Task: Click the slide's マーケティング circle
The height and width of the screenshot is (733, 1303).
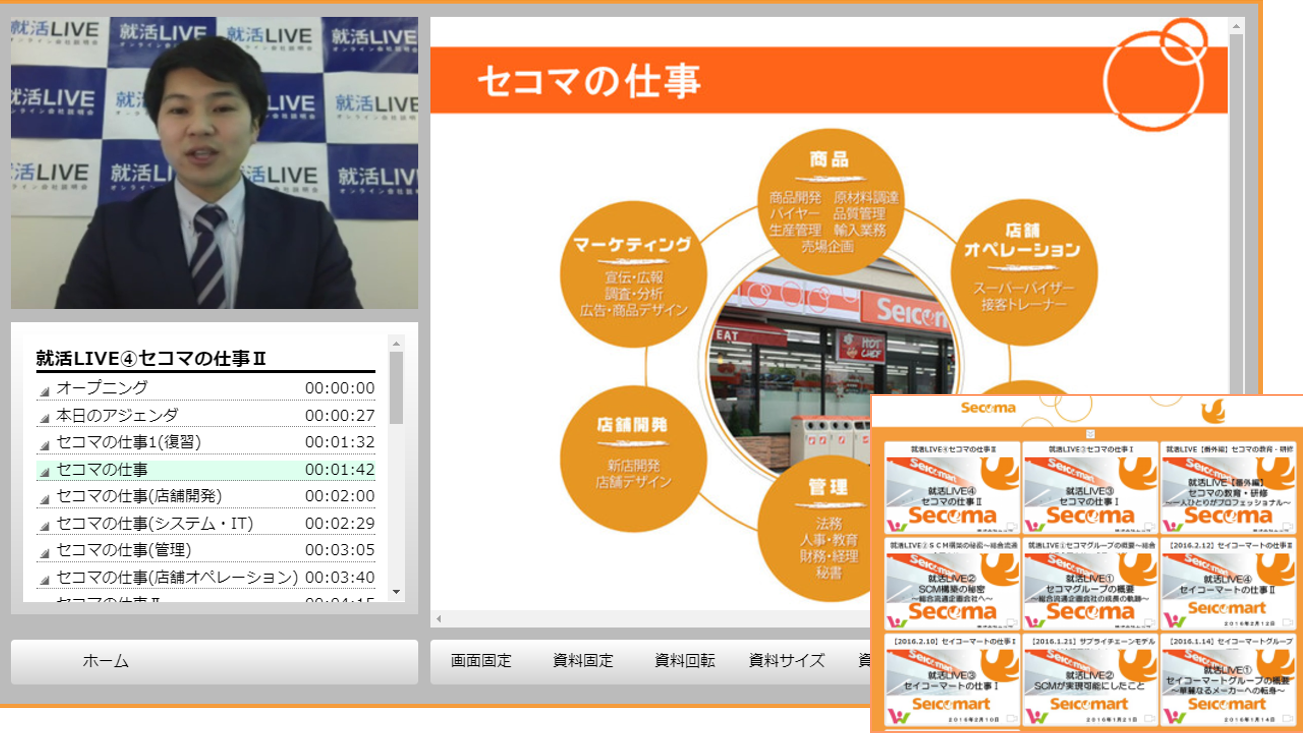Action: [633, 275]
